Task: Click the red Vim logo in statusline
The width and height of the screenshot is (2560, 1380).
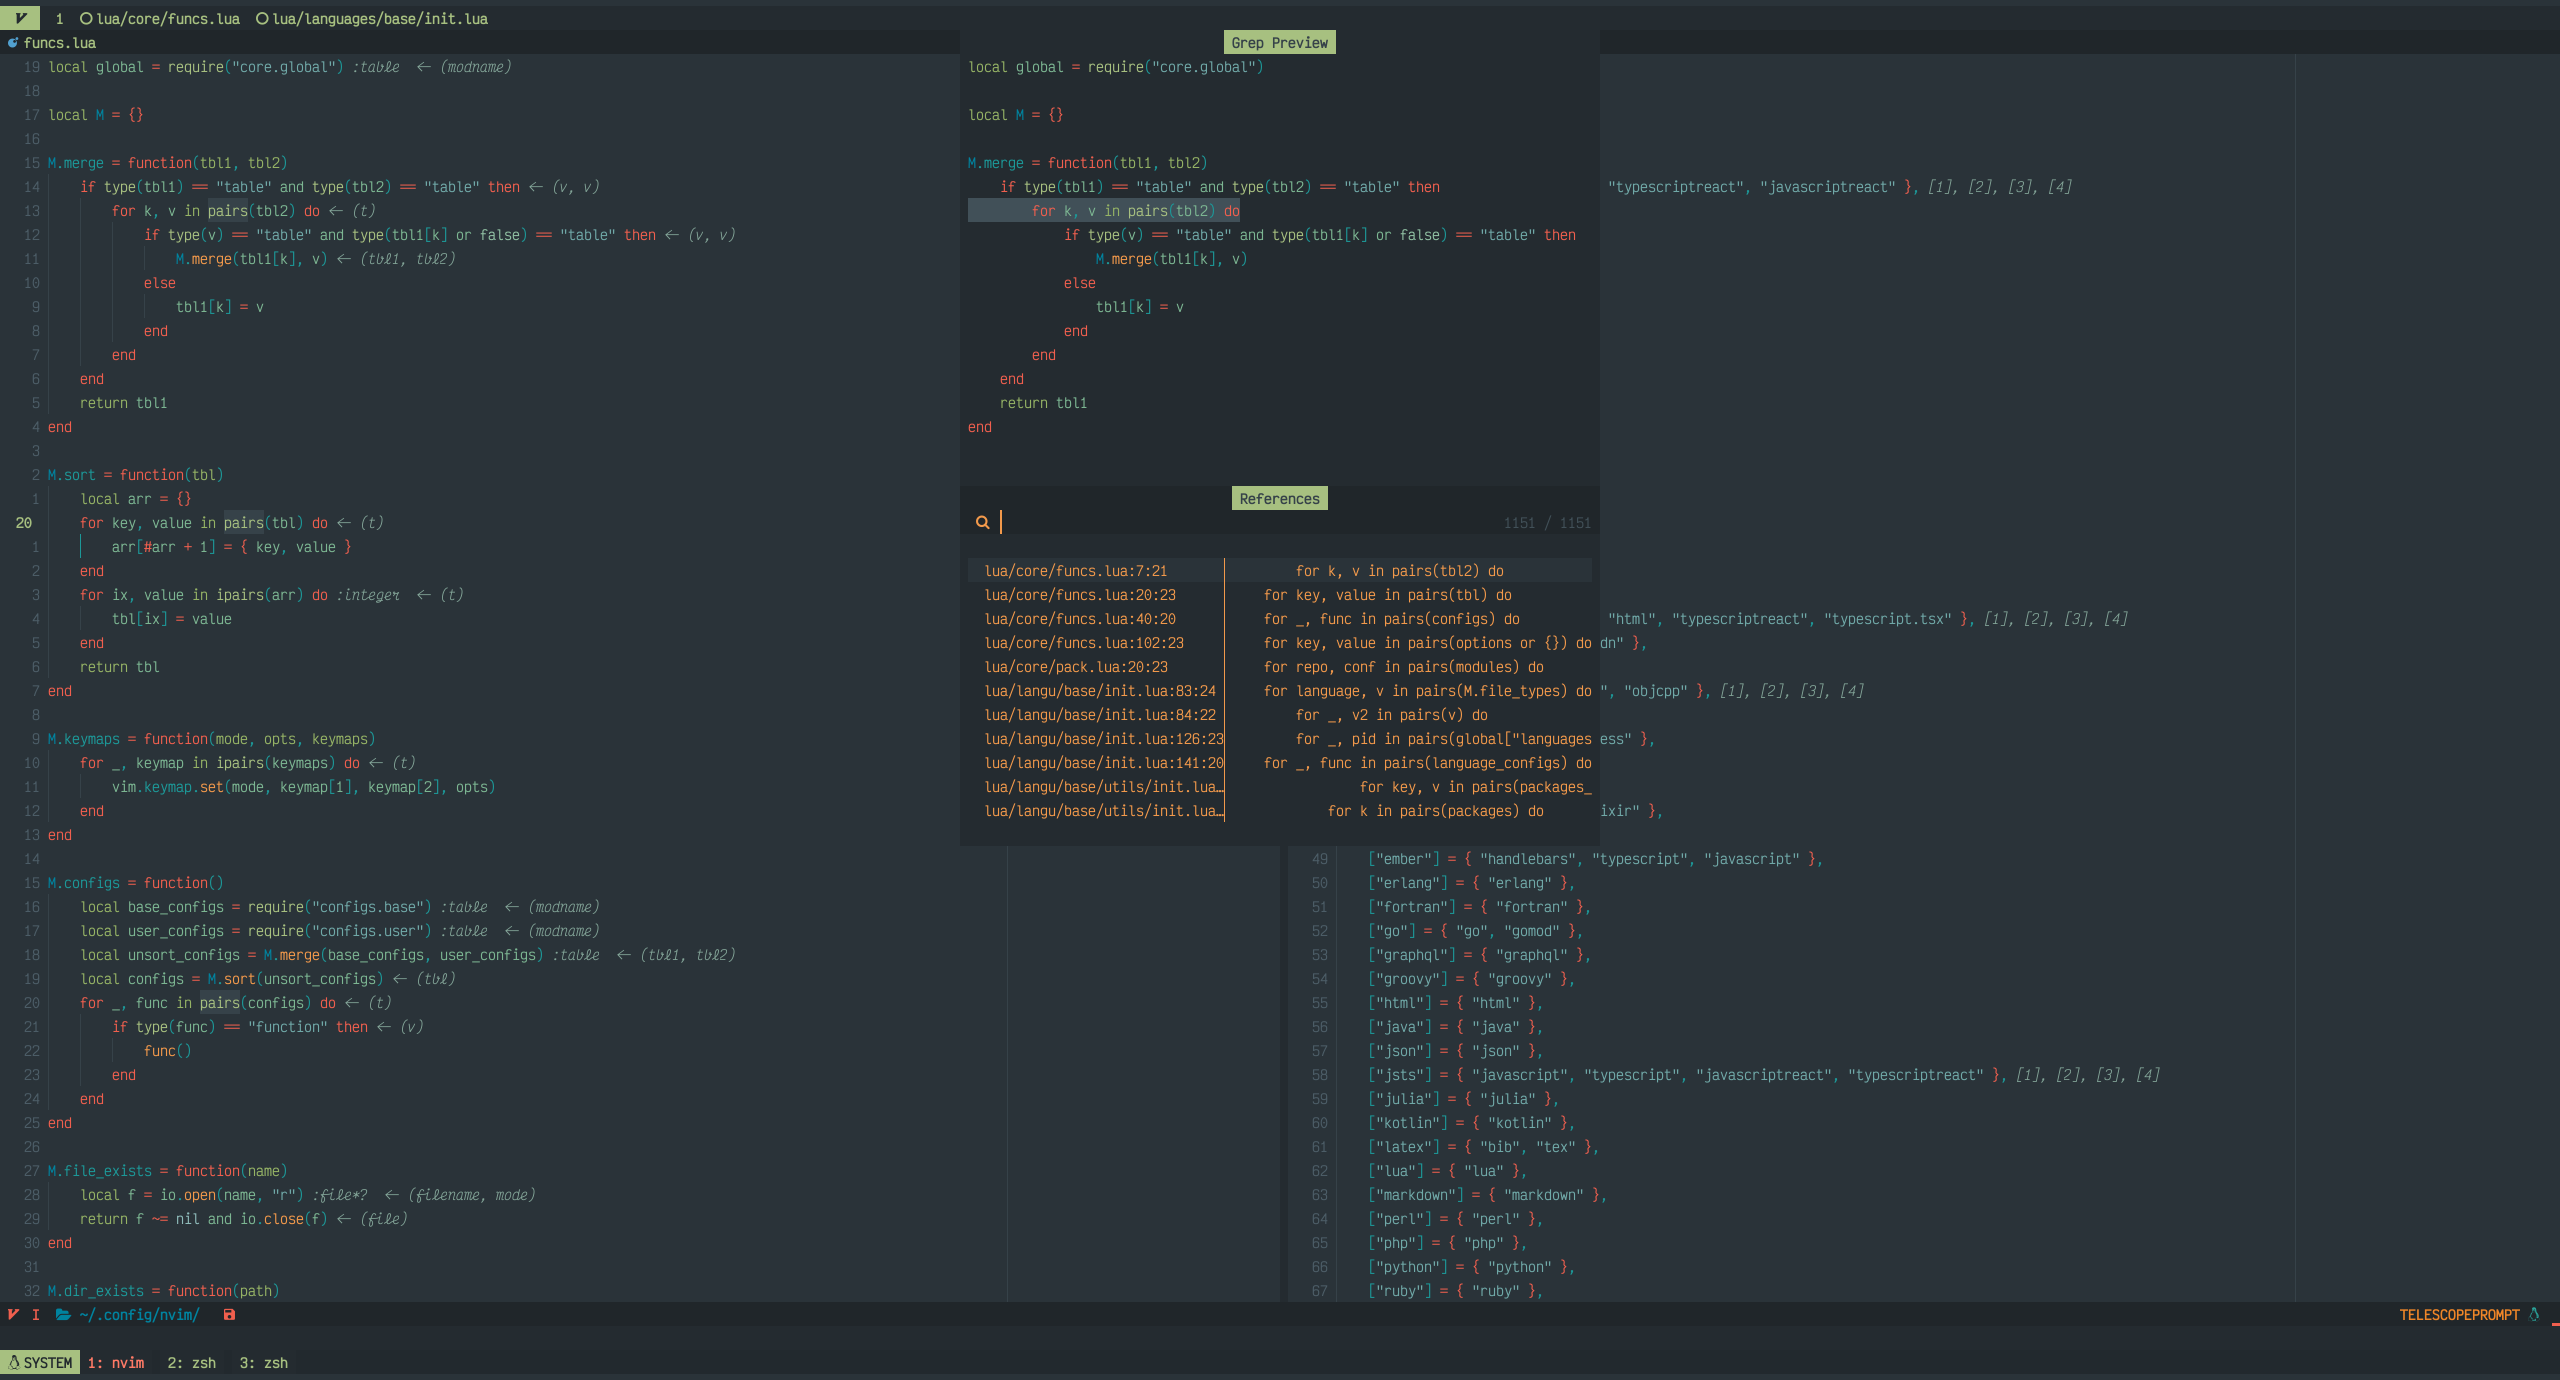Action: point(13,1315)
